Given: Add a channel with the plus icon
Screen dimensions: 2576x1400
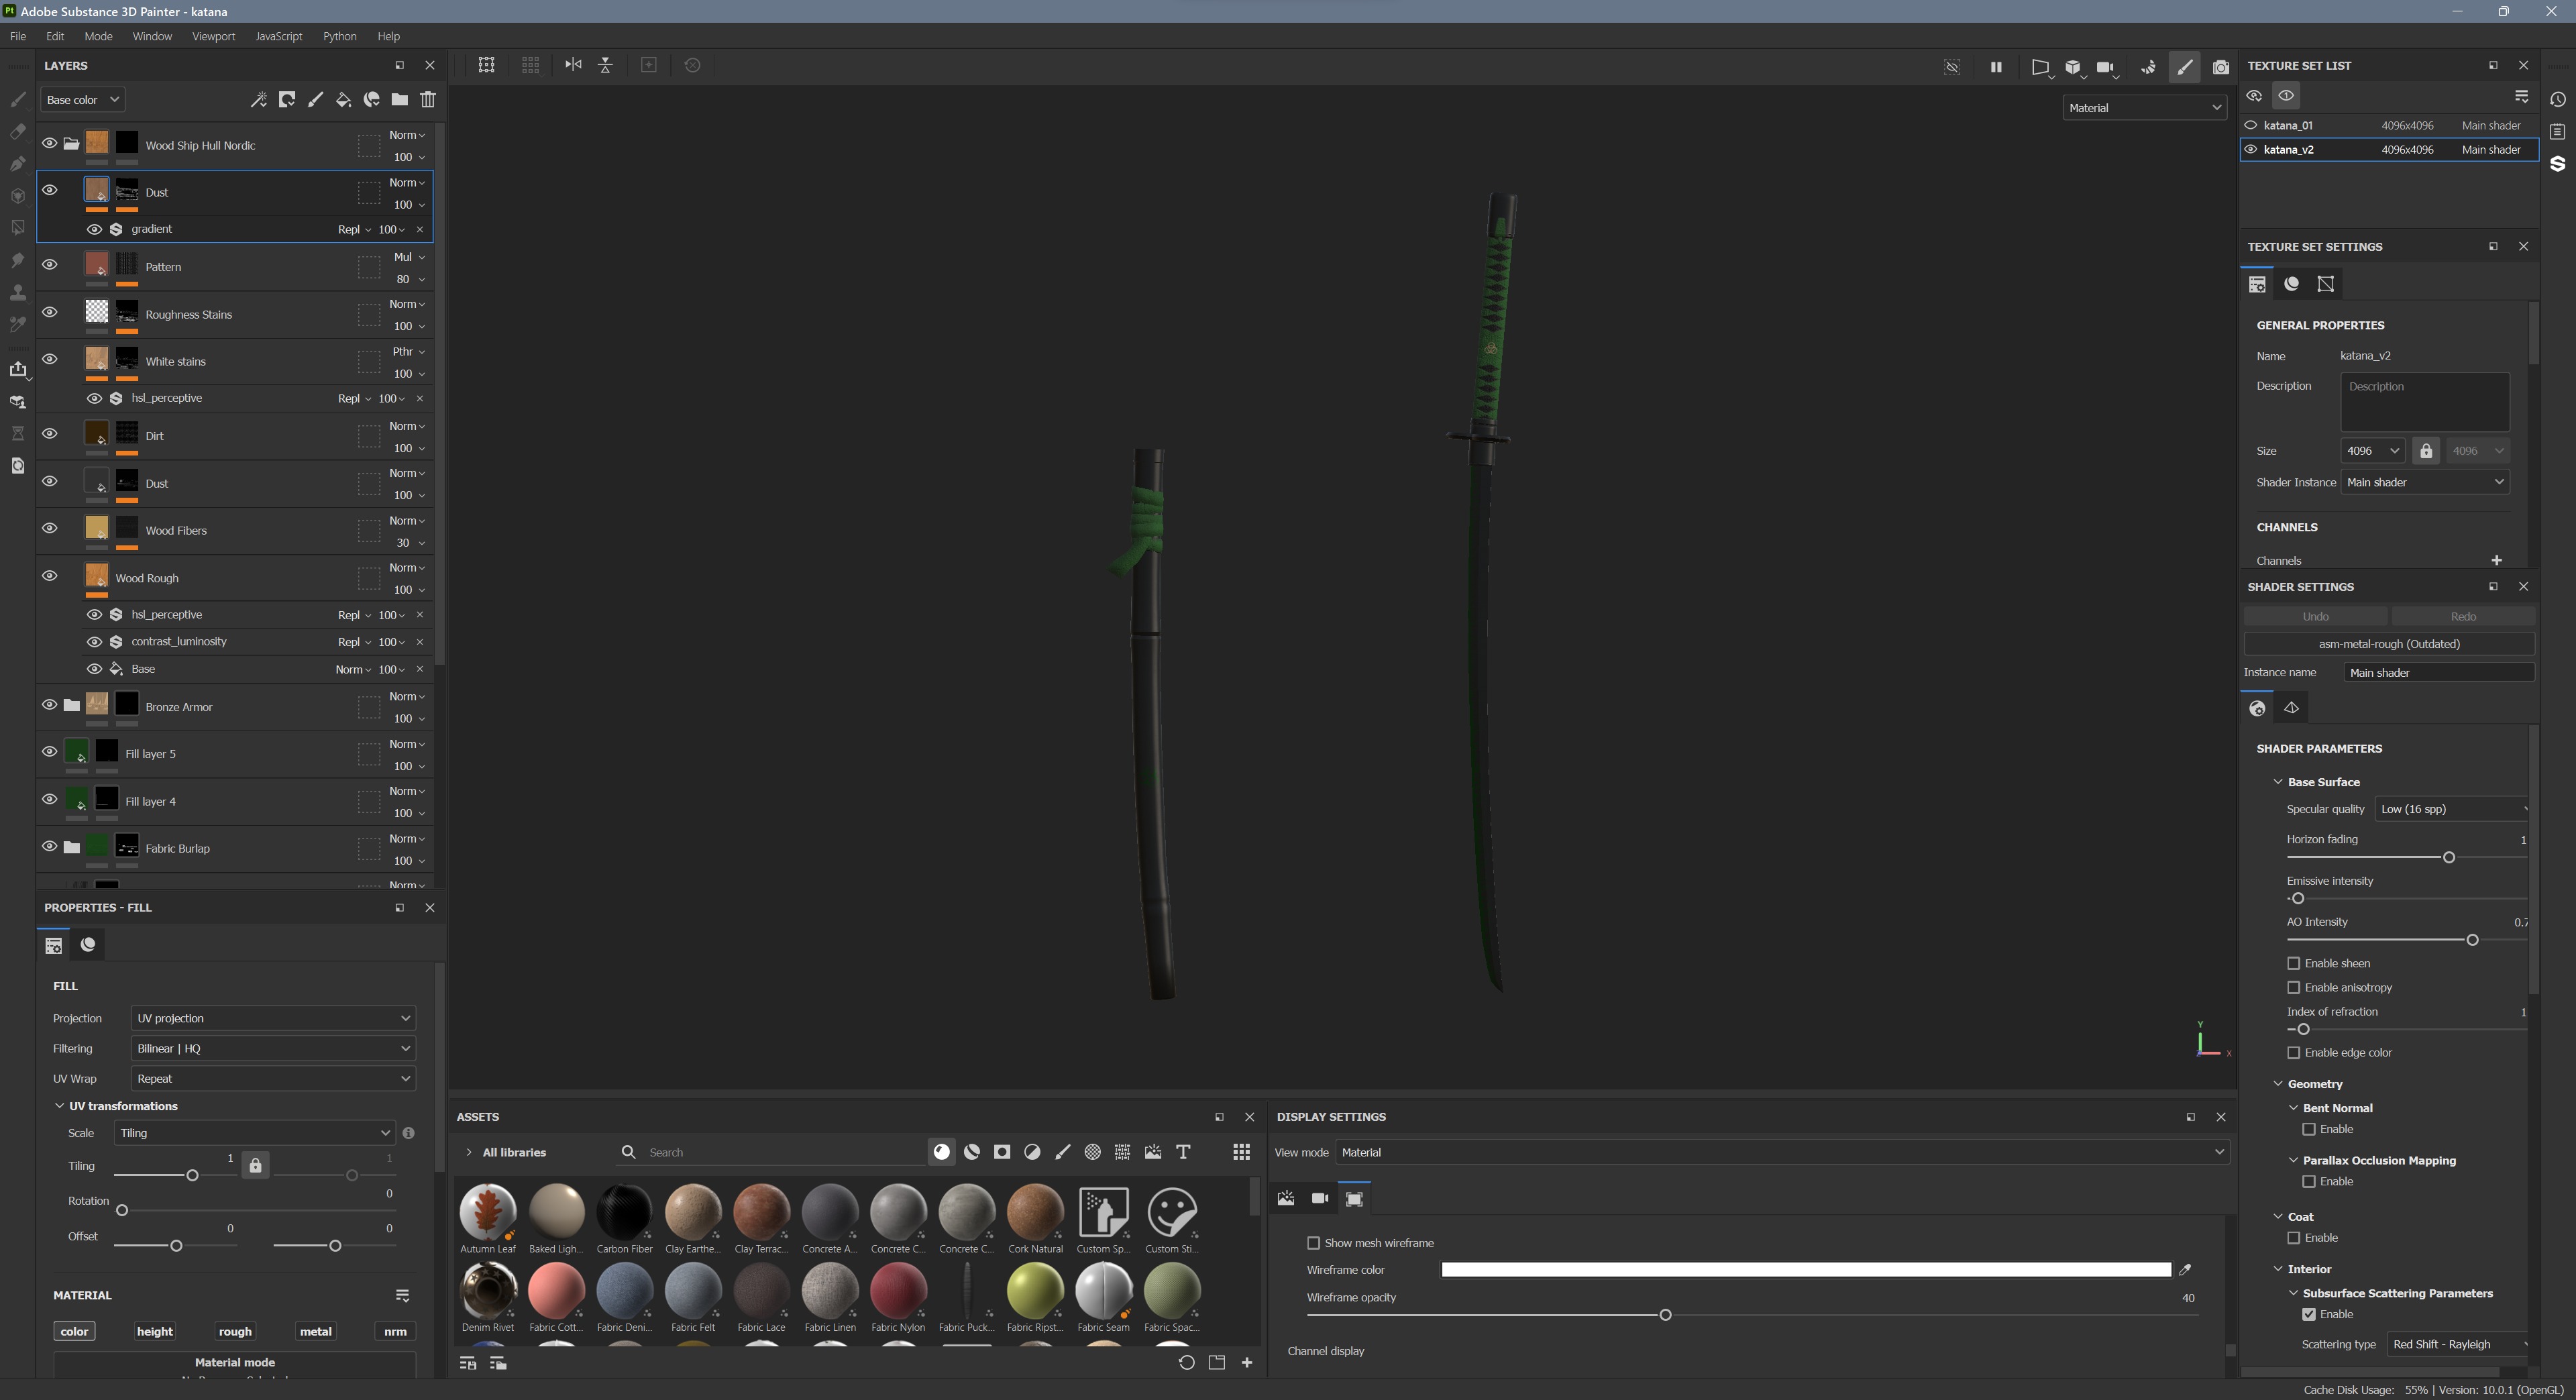Looking at the screenshot, I should (2496, 560).
